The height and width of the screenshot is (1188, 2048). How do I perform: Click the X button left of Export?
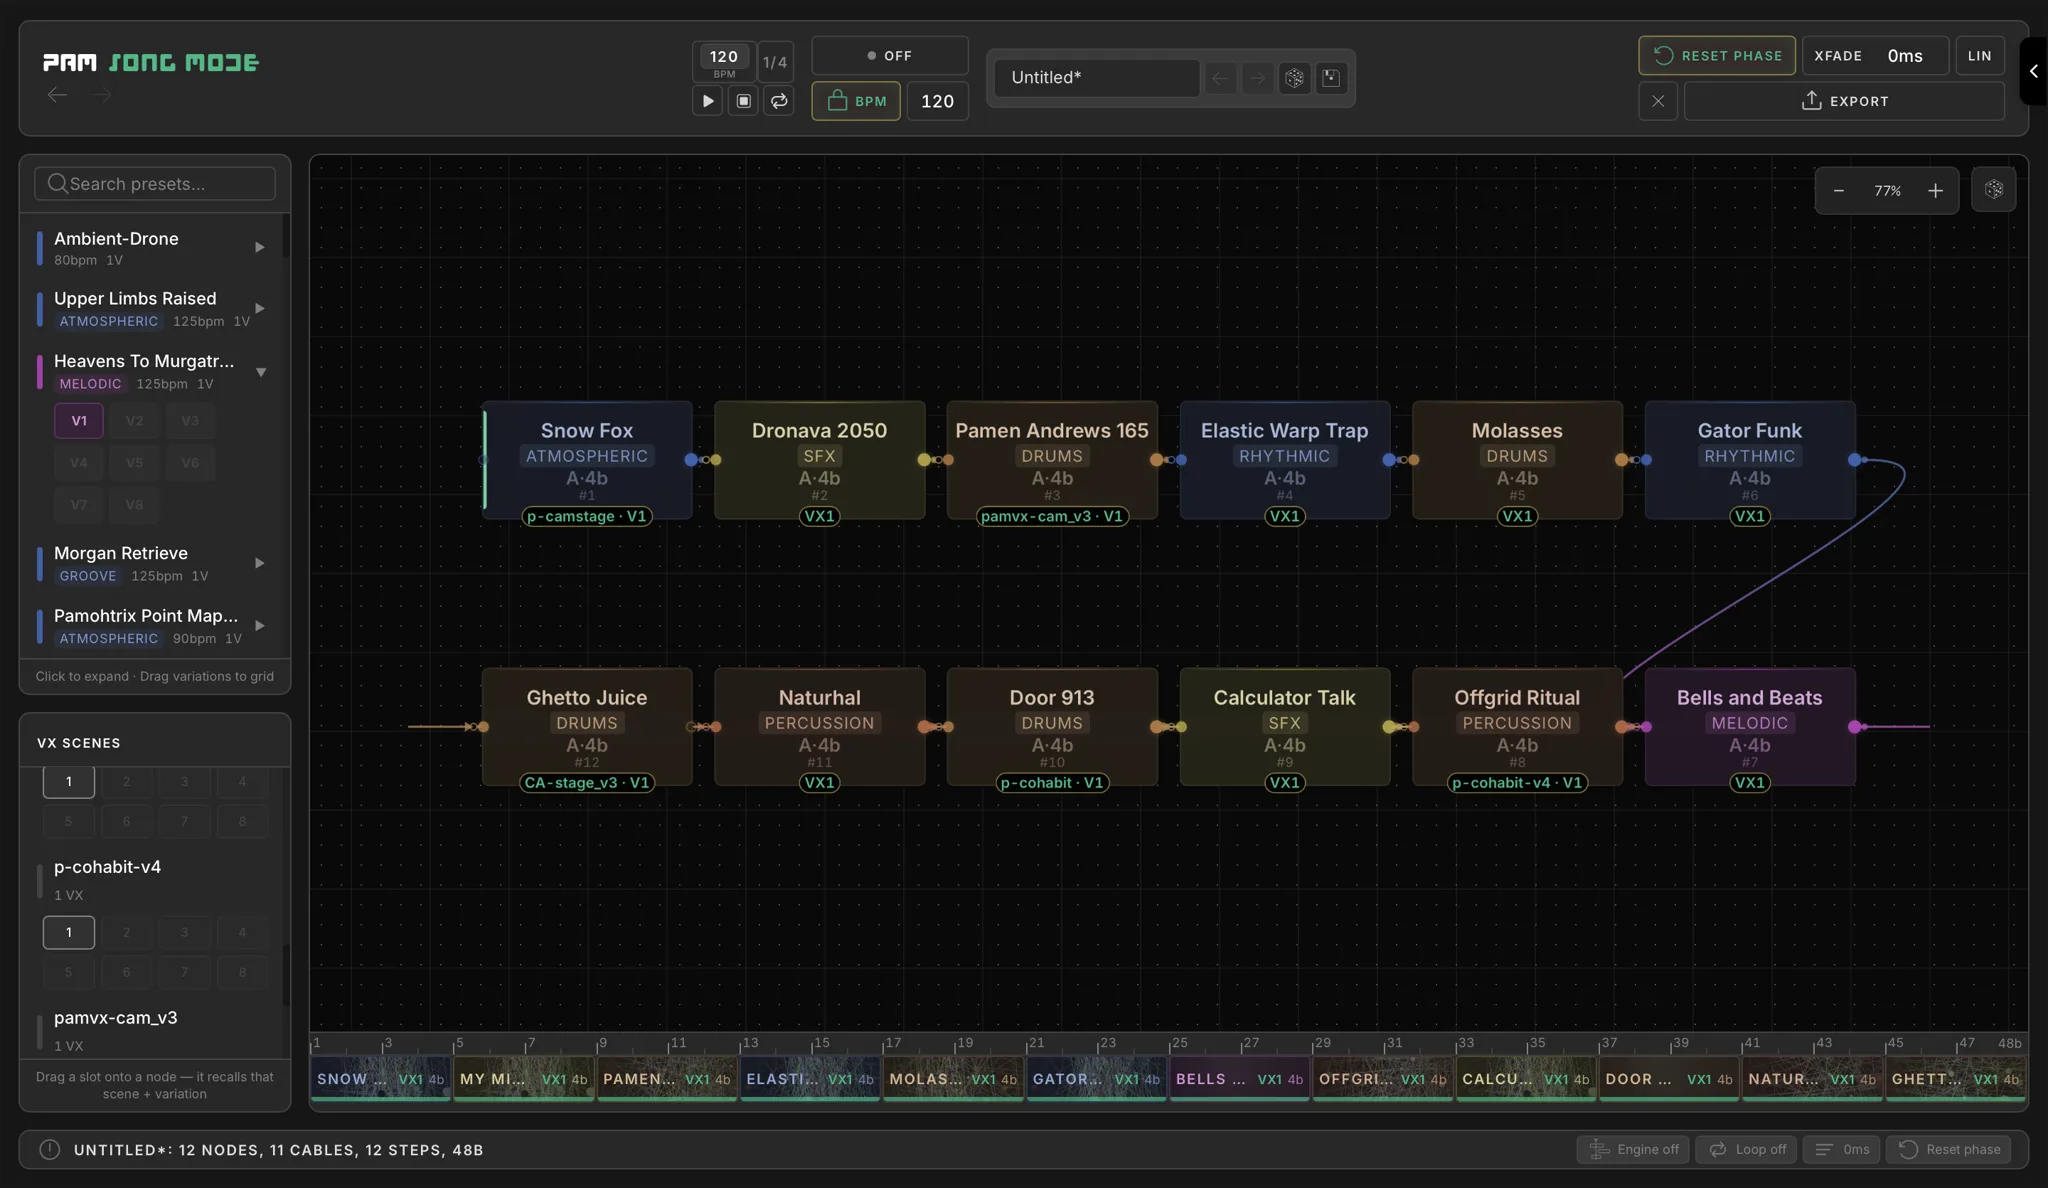1658,101
